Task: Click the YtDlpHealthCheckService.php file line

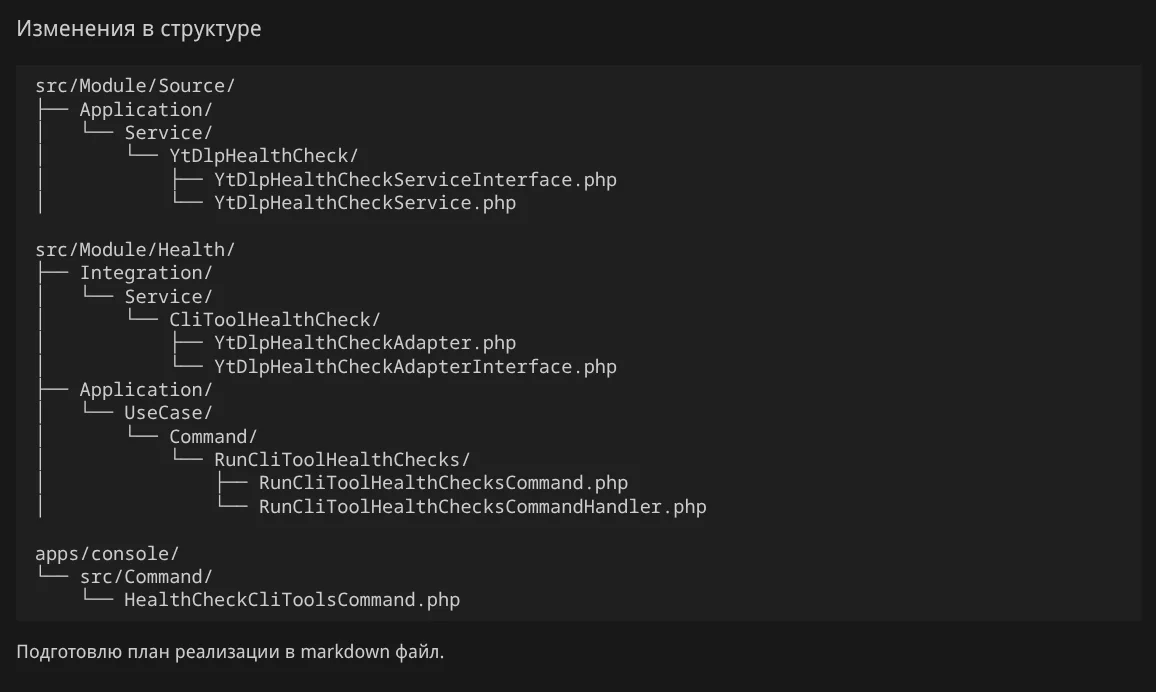Action: point(365,203)
